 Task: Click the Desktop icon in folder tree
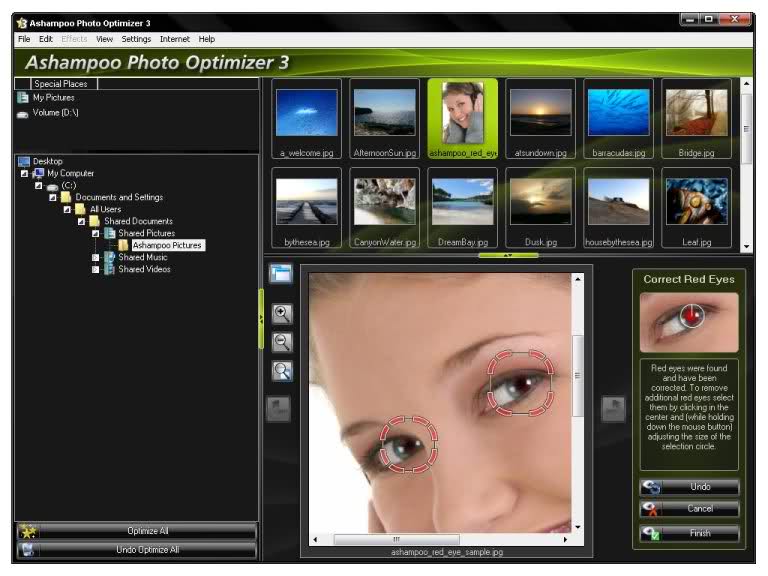(x=24, y=161)
